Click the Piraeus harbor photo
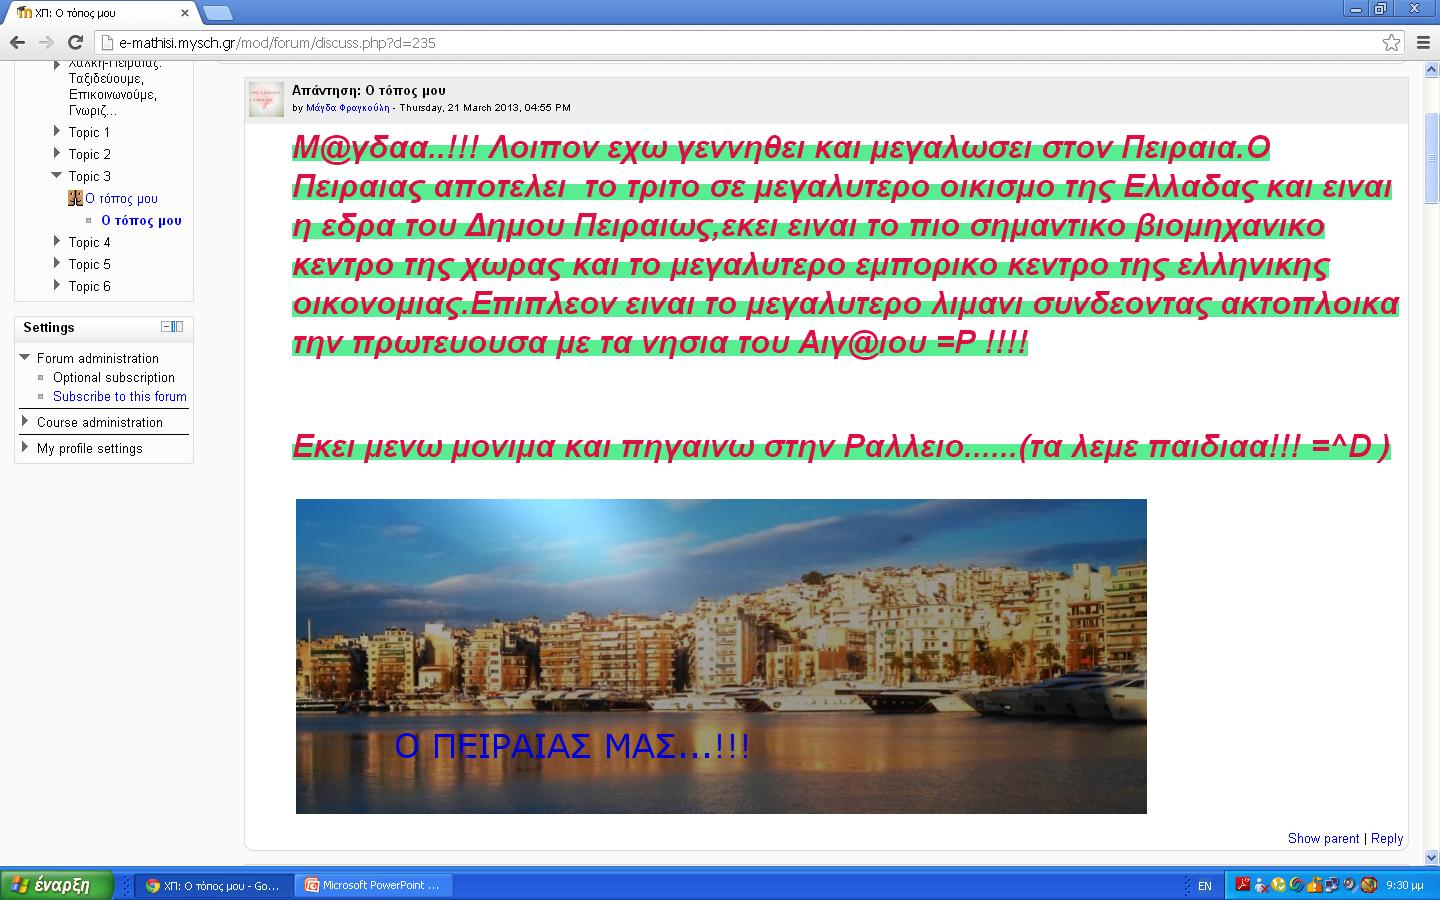Screen dimensions: 1440x900 pos(721,656)
